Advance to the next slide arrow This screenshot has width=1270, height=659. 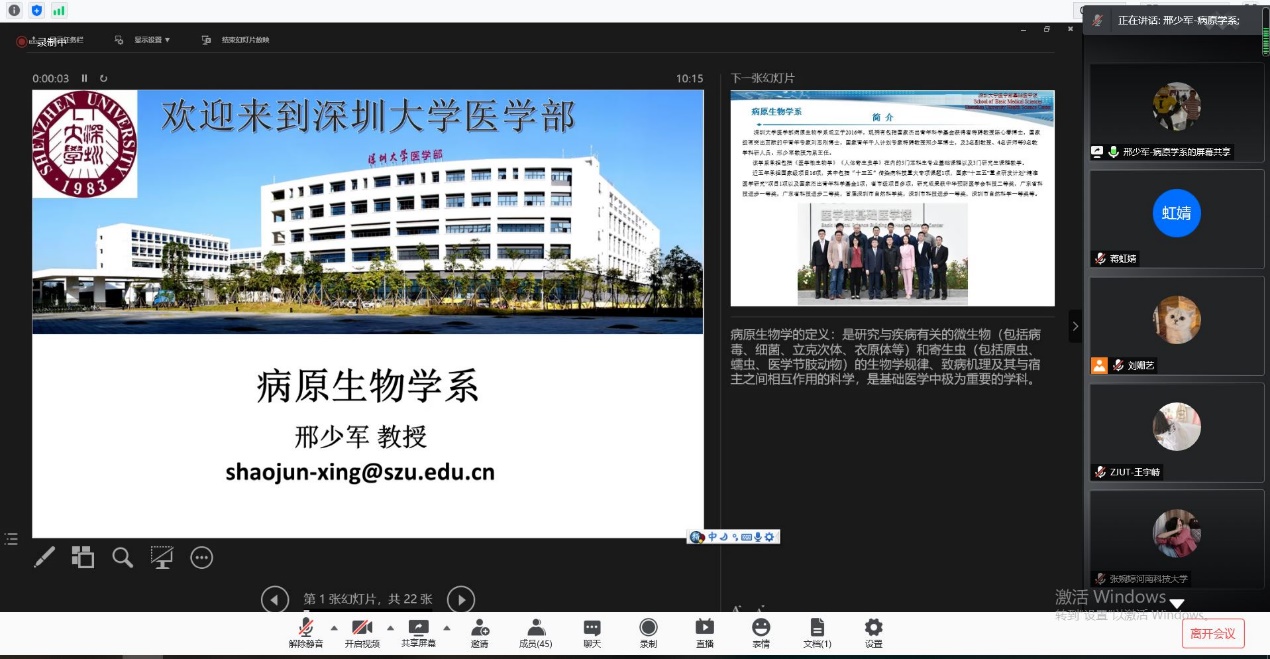pos(460,599)
